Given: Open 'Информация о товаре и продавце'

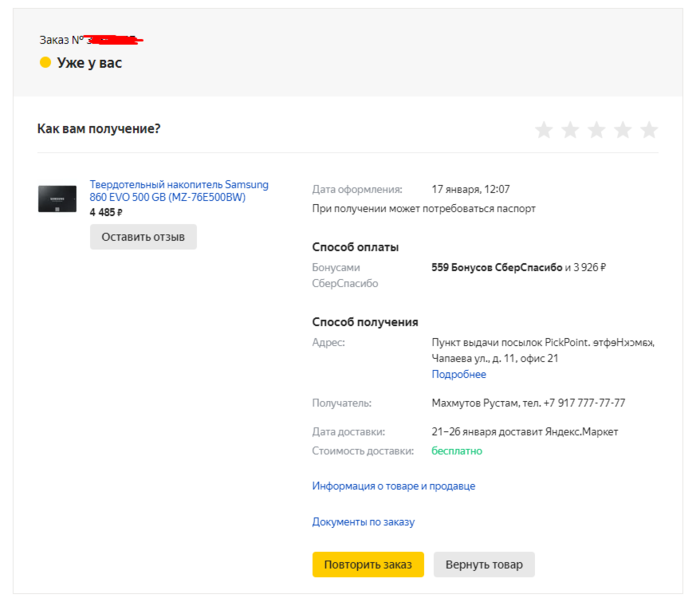Looking at the screenshot, I should (x=393, y=486).
